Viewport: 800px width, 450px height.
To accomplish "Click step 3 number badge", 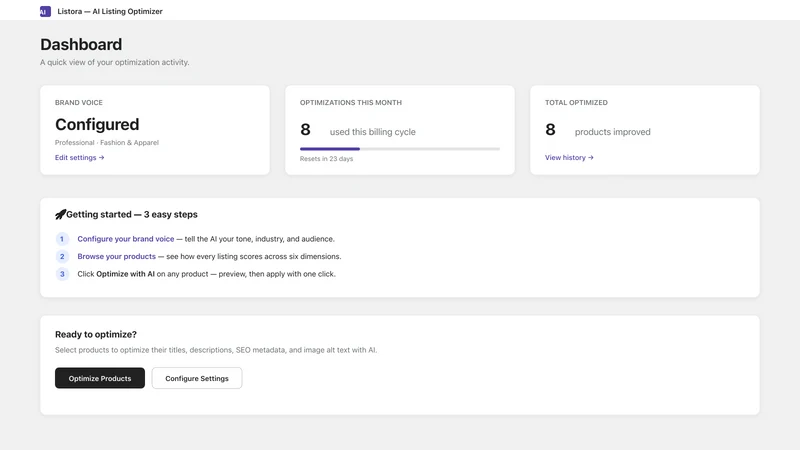I will pyautogui.click(x=62, y=274).
